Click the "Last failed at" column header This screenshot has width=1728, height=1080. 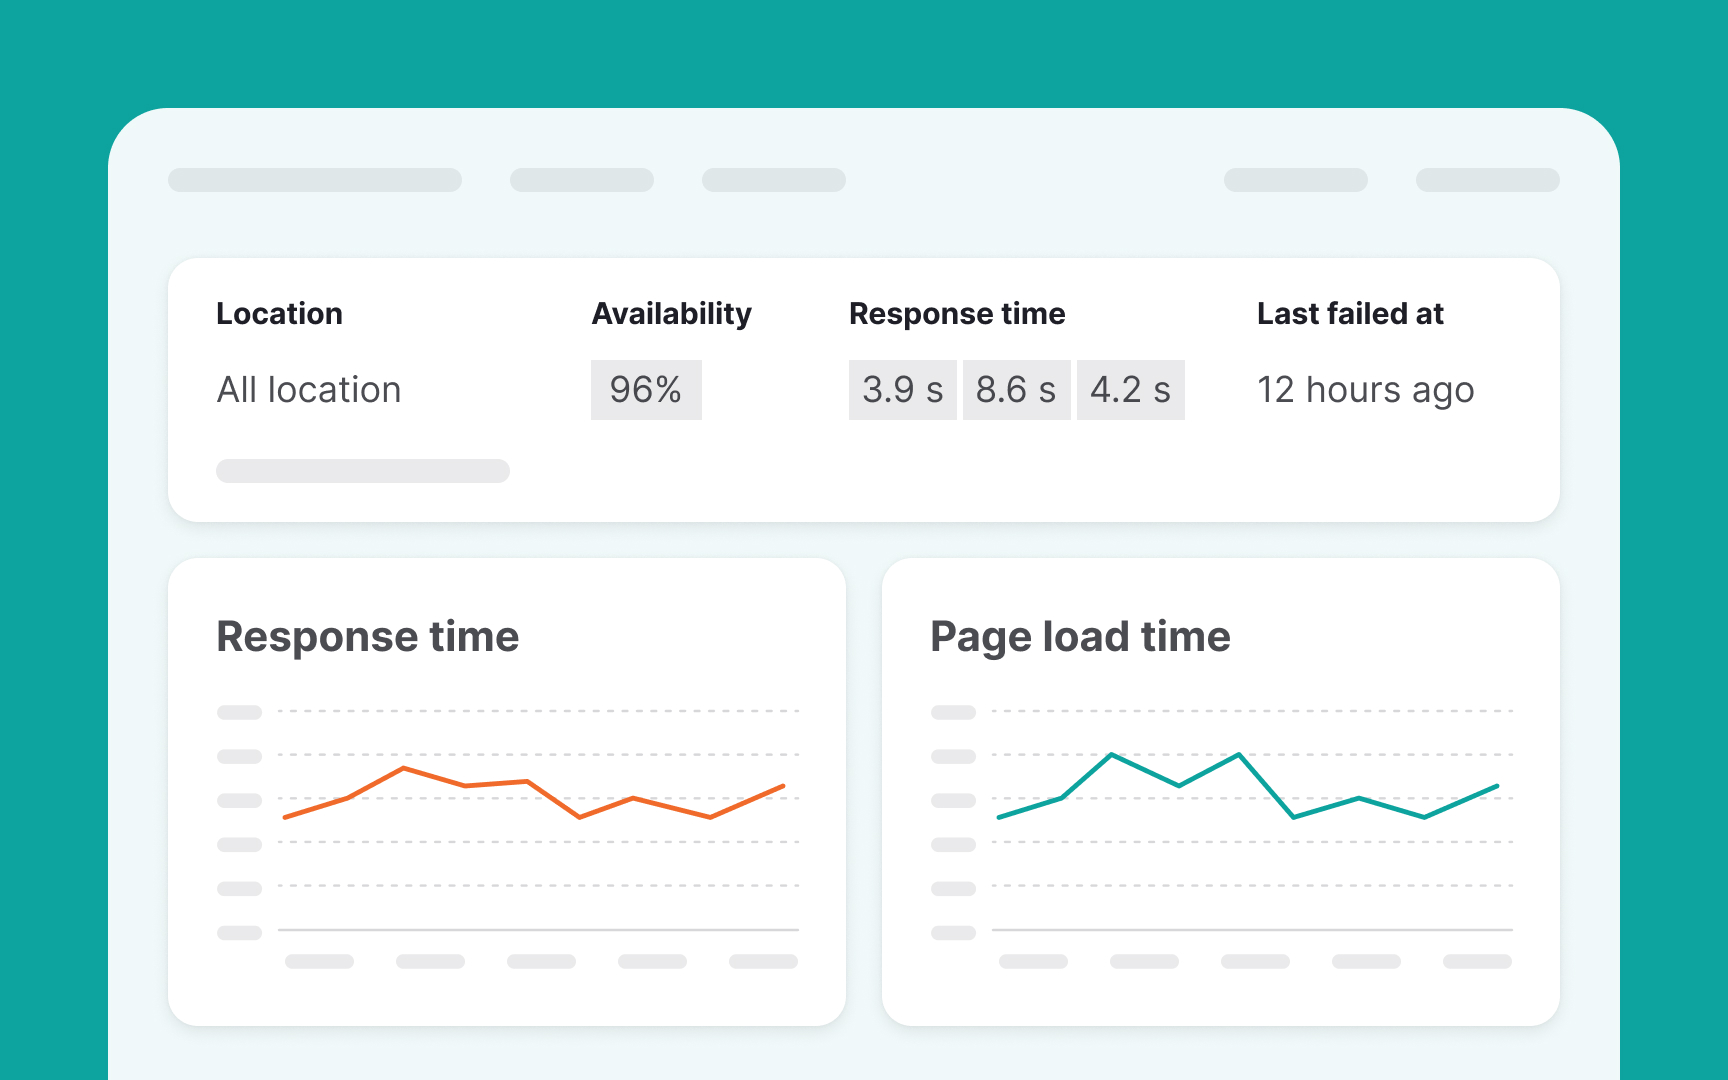(1350, 314)
